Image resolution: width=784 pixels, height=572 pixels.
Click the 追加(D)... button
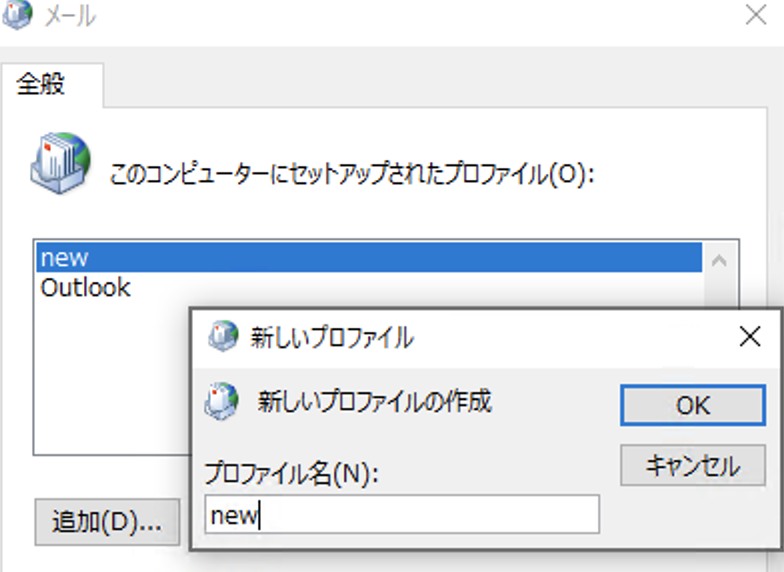[x=107, y=522]
